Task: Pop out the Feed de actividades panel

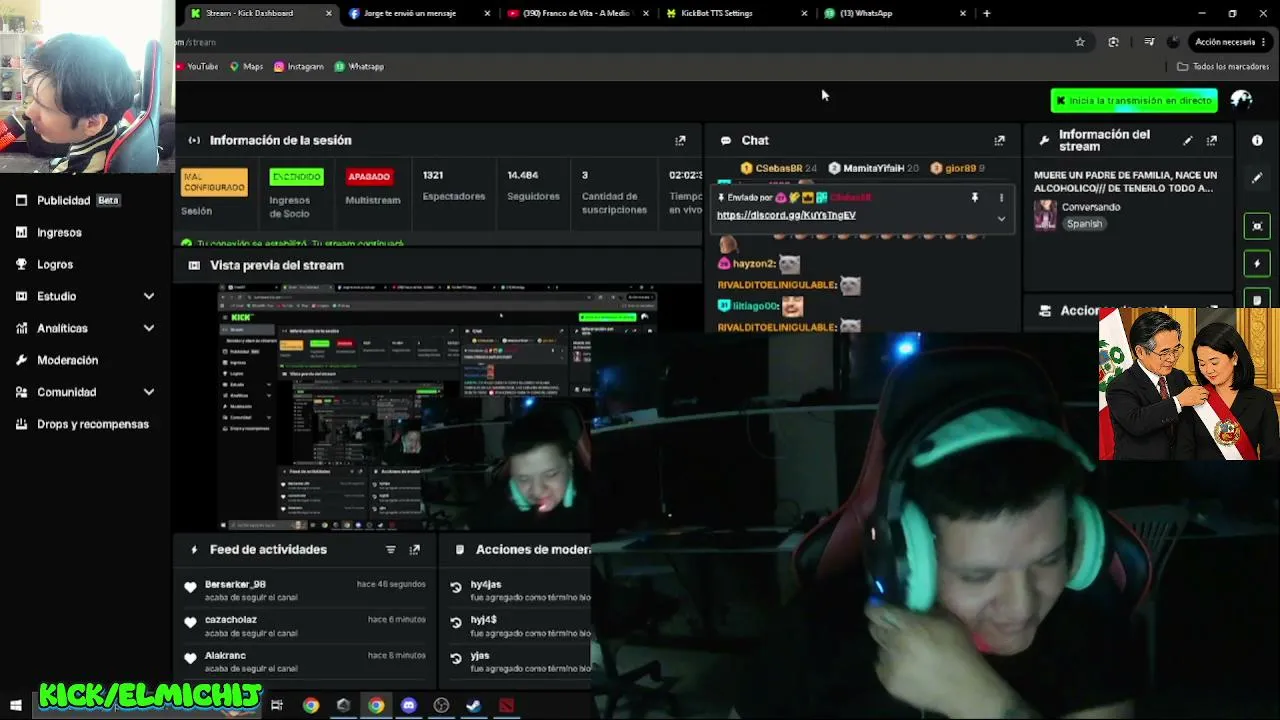Action: click(x=415, y=549)
